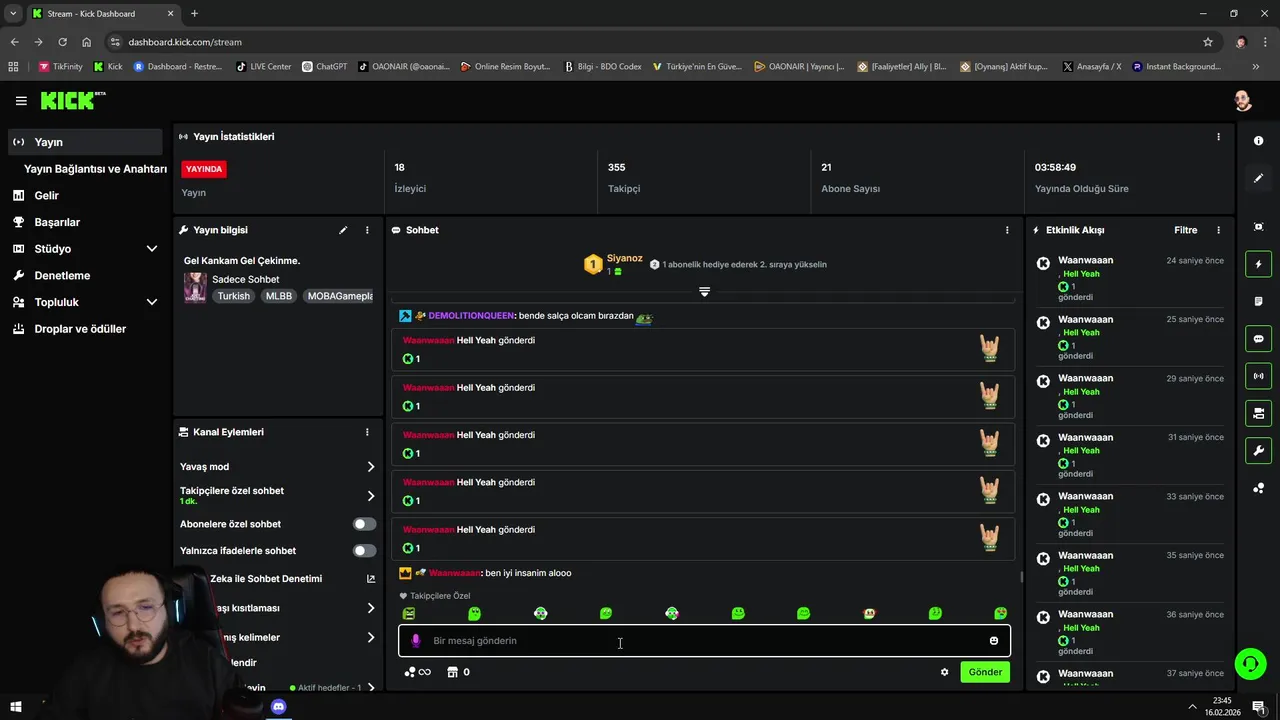1280x720 pixels.
Task: Toggle the wrench panel icon in sidebar
Action: (1258, 451)
